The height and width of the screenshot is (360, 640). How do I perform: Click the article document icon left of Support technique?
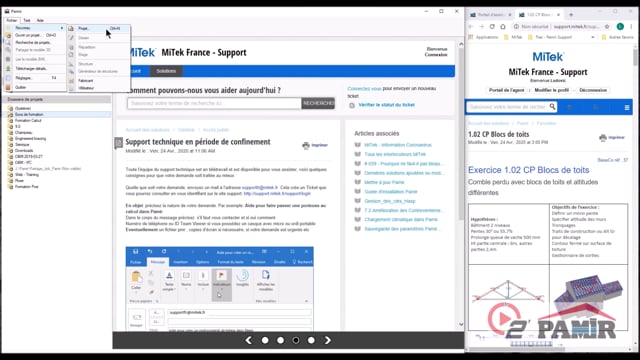point(118,142)
